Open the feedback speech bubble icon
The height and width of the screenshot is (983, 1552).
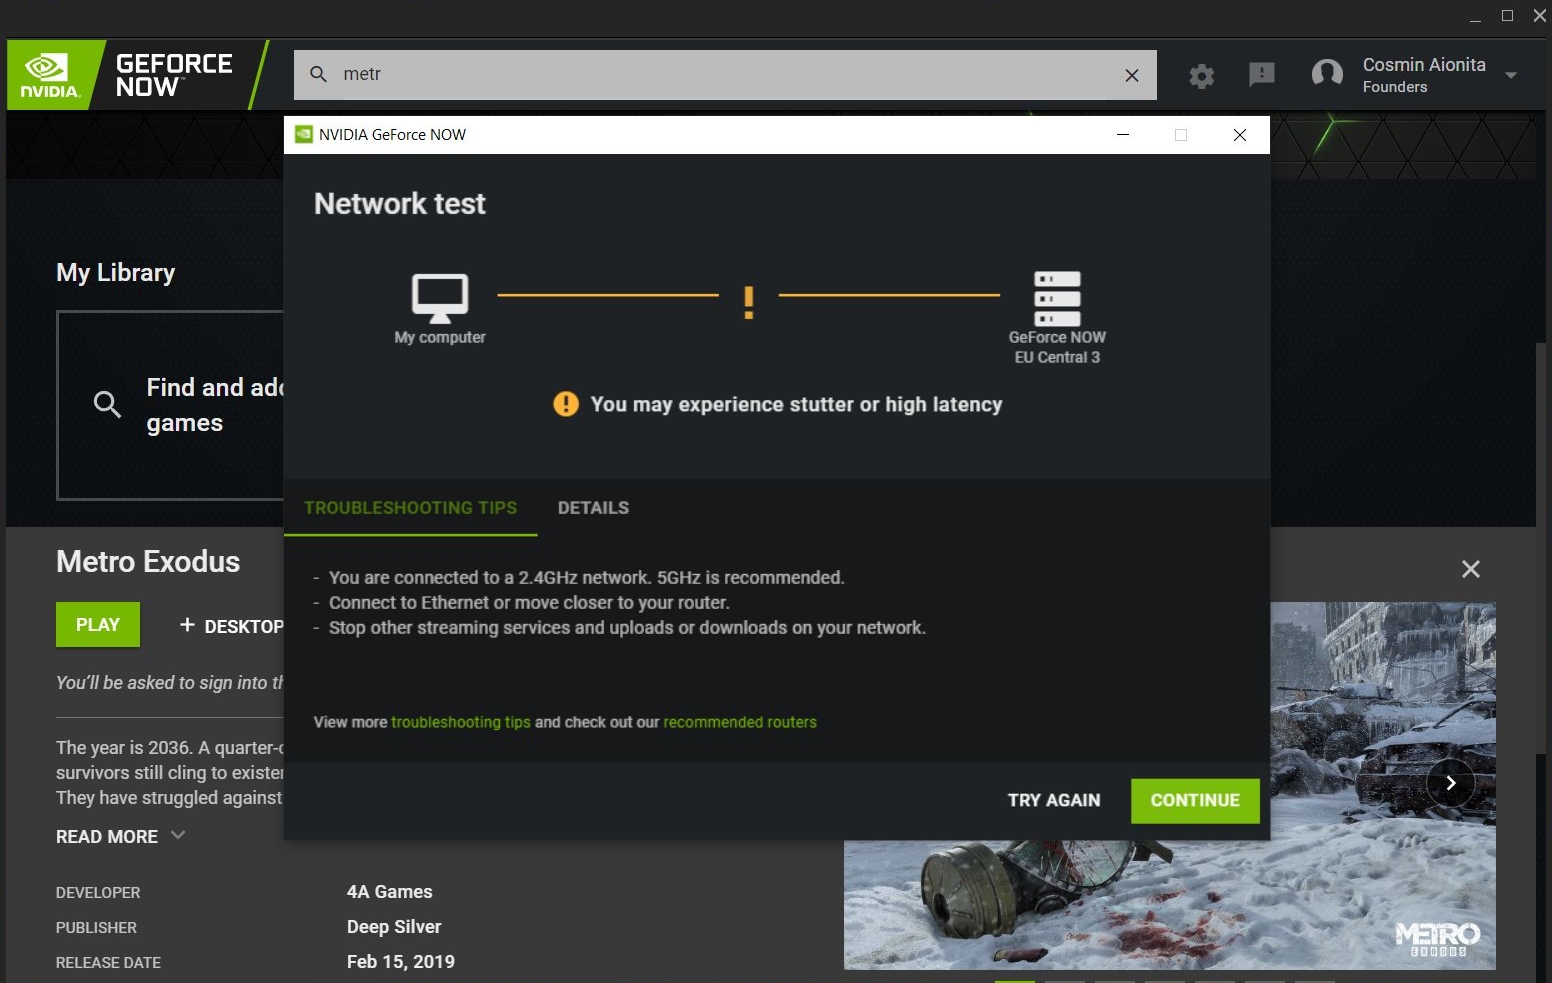coord(1262,74)
